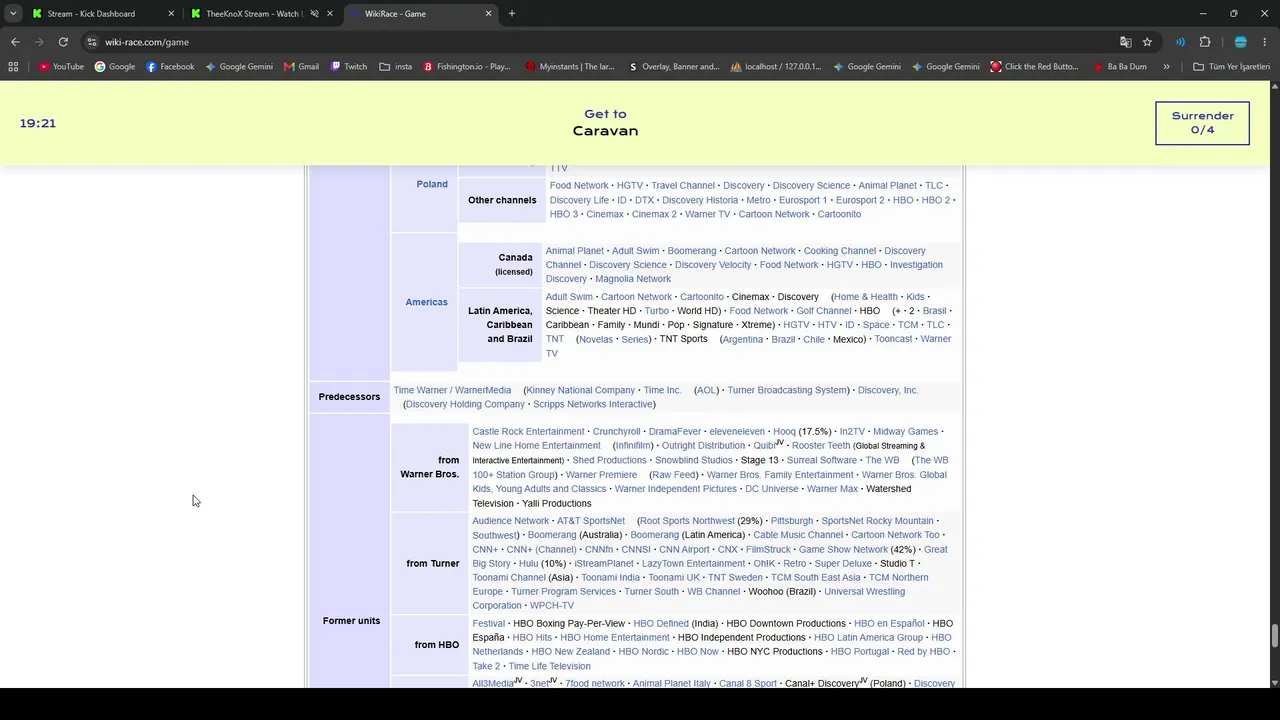This screenshot has width=1280, height=720.
Task: Follow the Rooster Teeth link
Action: pos(820,446)
